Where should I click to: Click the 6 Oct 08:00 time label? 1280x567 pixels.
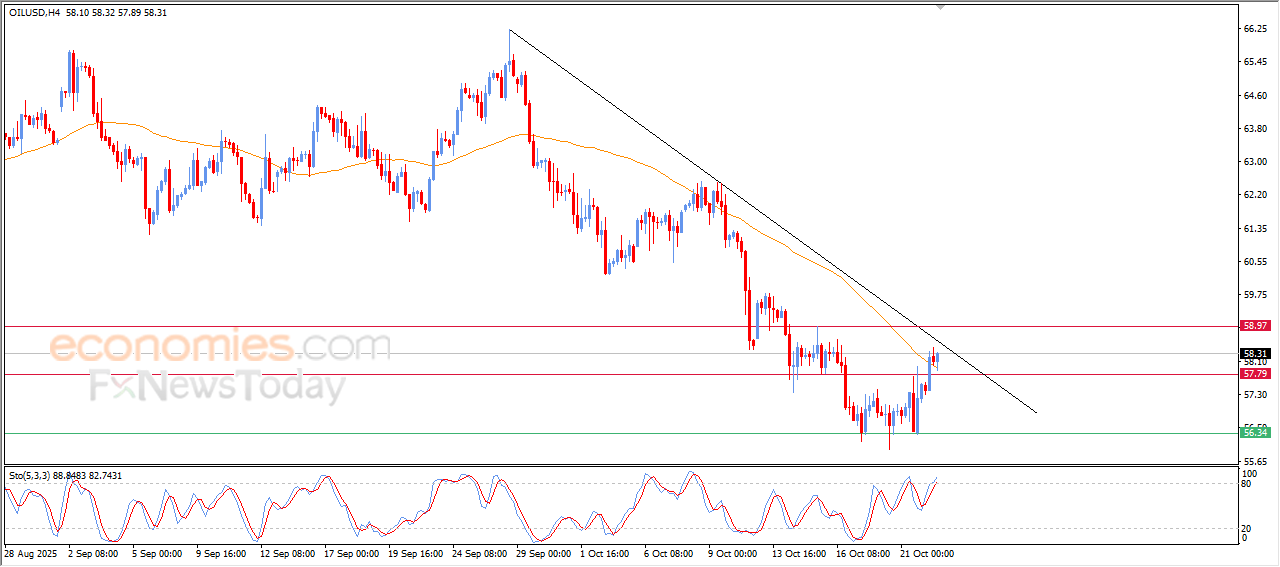pos(670,553)
